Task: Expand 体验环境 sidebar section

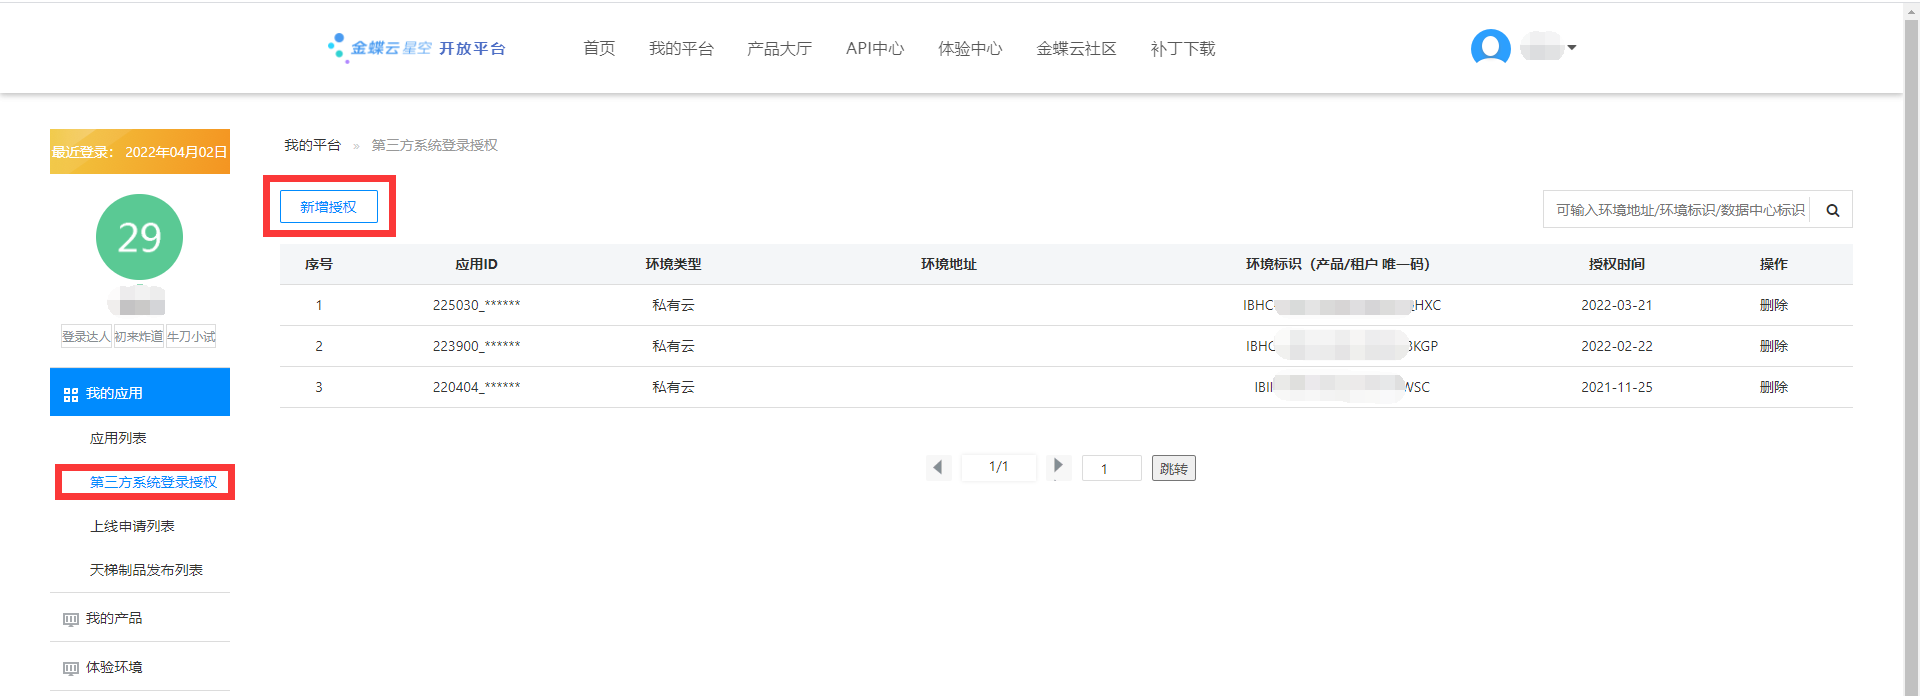Action: 114,667
